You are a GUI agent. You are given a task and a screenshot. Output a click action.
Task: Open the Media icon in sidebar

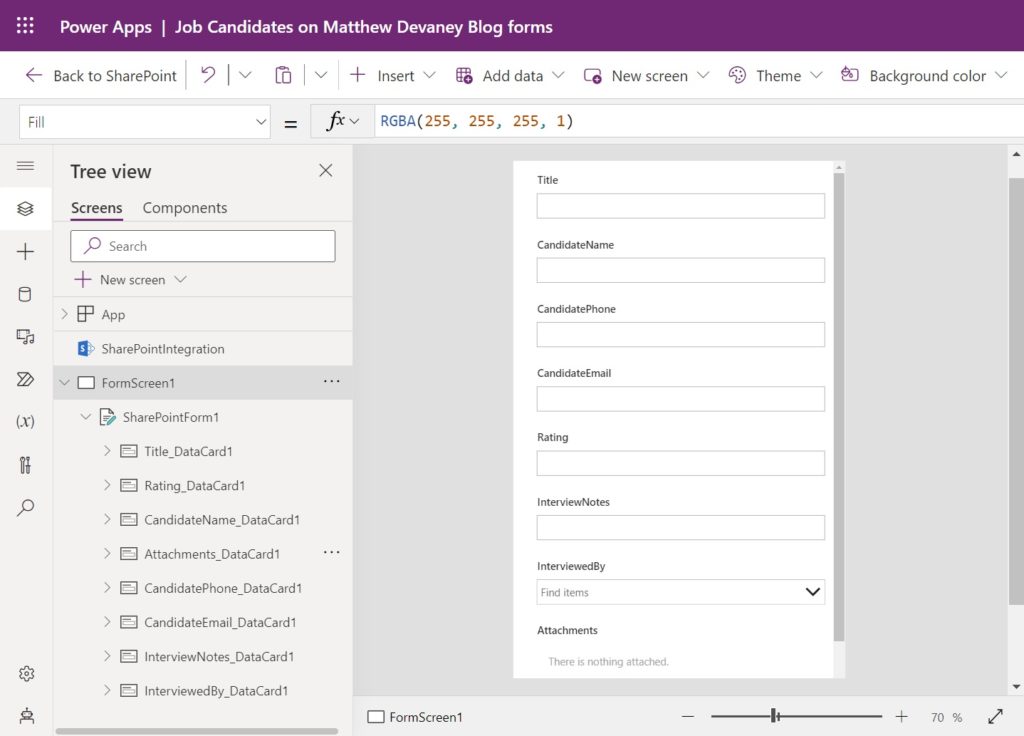point(25,336)
